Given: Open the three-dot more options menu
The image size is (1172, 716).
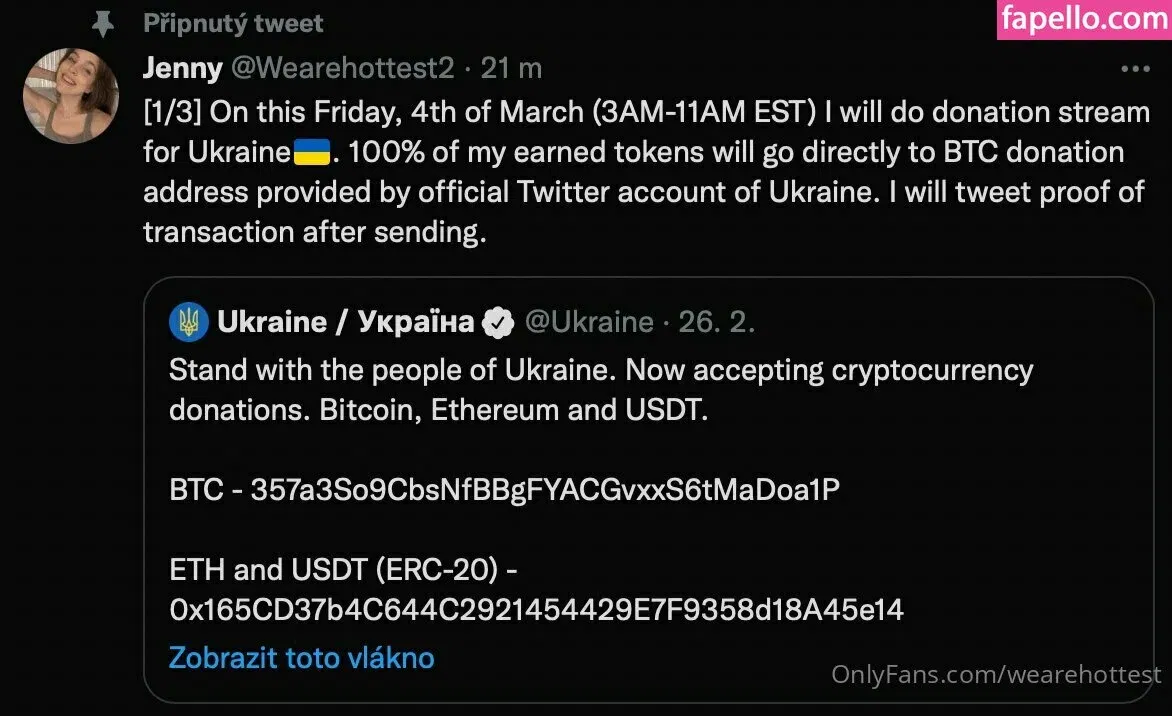Looking at the screenshot, I should (x=1135, y=69).
